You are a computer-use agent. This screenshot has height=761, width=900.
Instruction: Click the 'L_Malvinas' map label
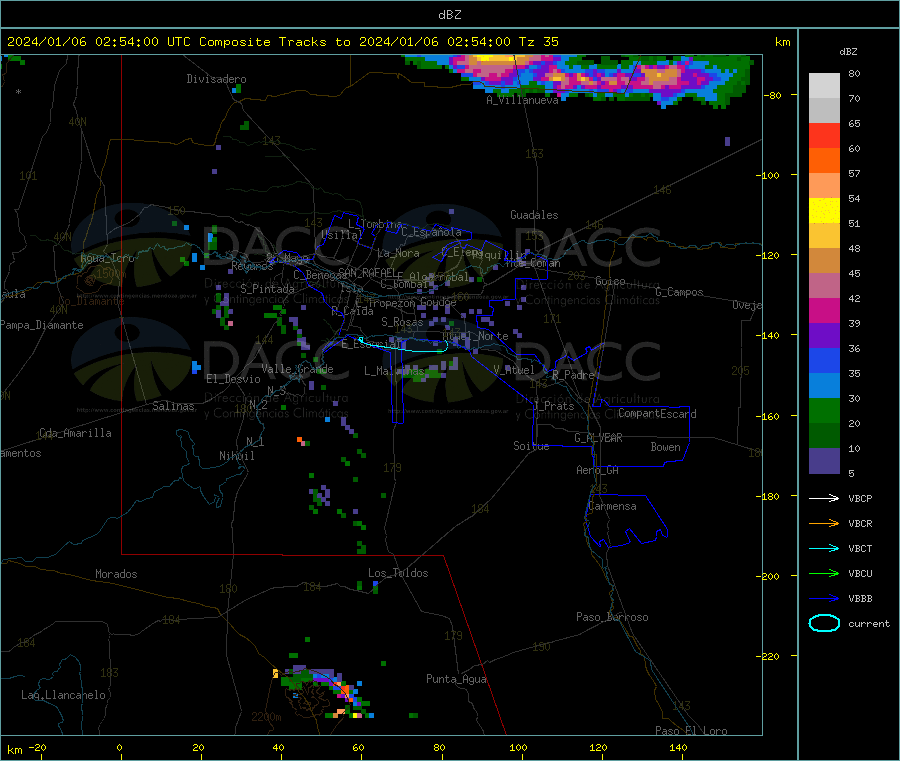click(394, 371)
